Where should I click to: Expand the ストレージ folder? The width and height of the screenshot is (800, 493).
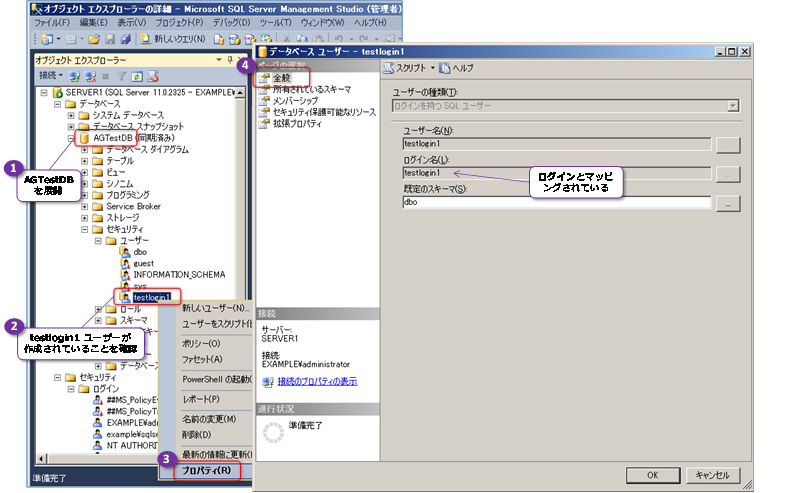tap(85, 218)
